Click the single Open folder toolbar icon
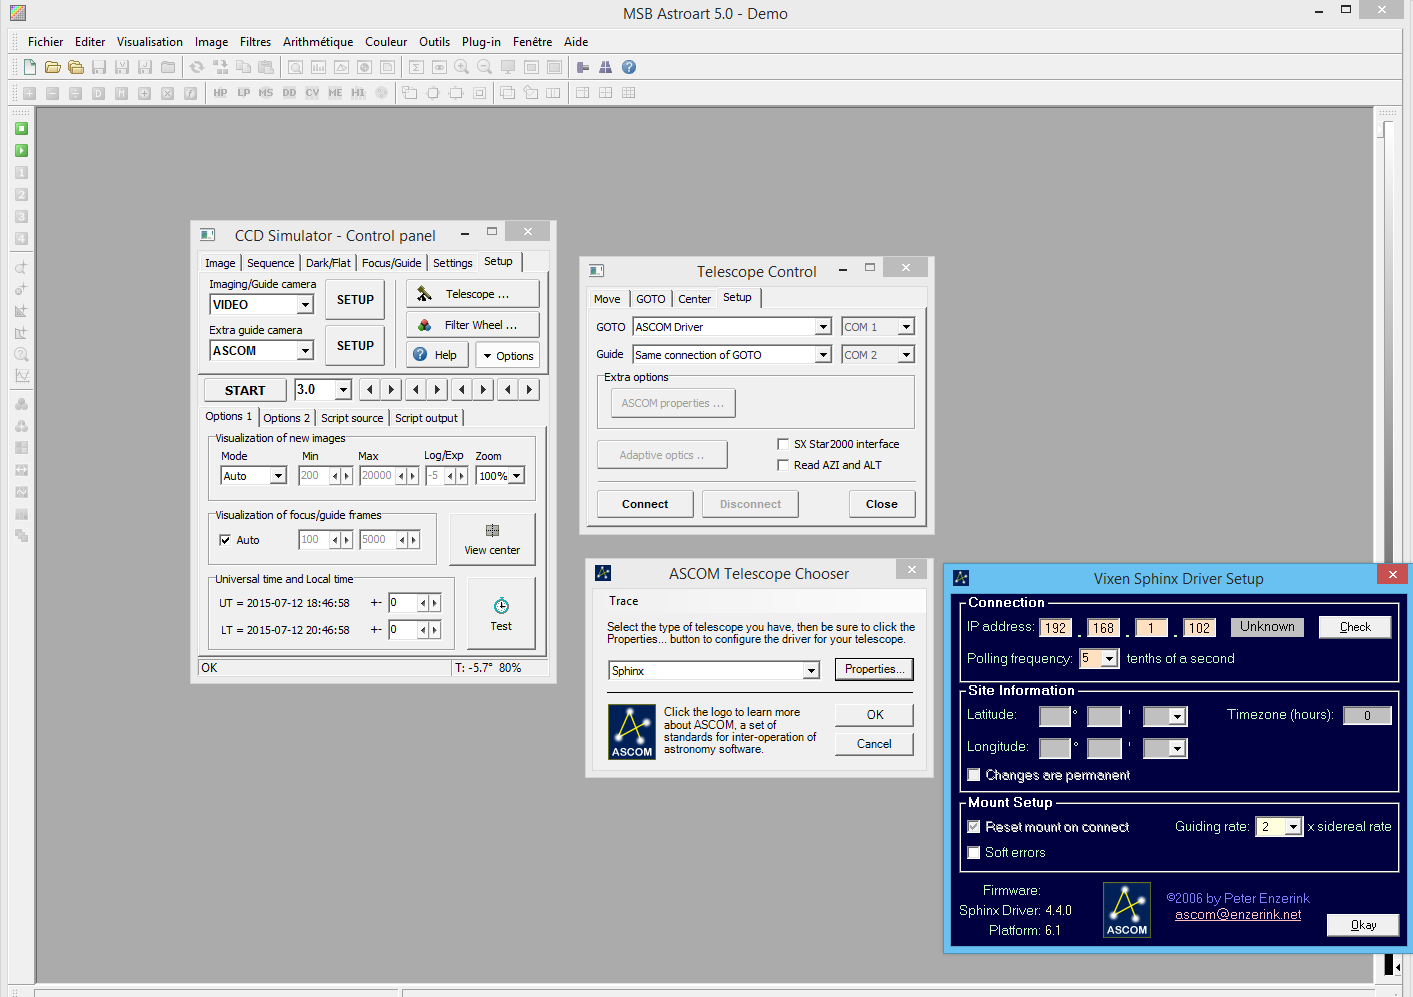The width and height of the screenshot is (1413, 997). pos(53,67)
